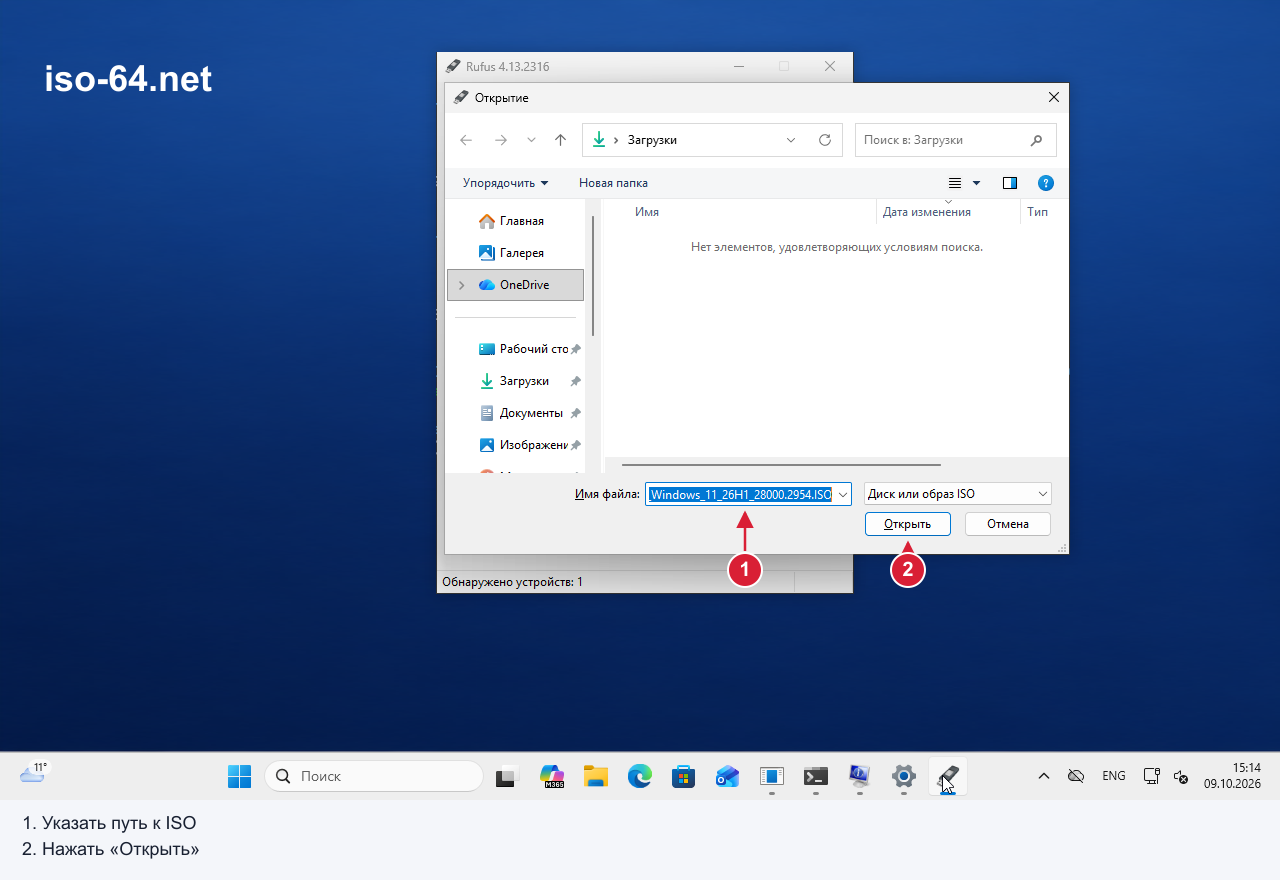
Task: Refresh the Загрузки folder view
Action: click(825, 140)
